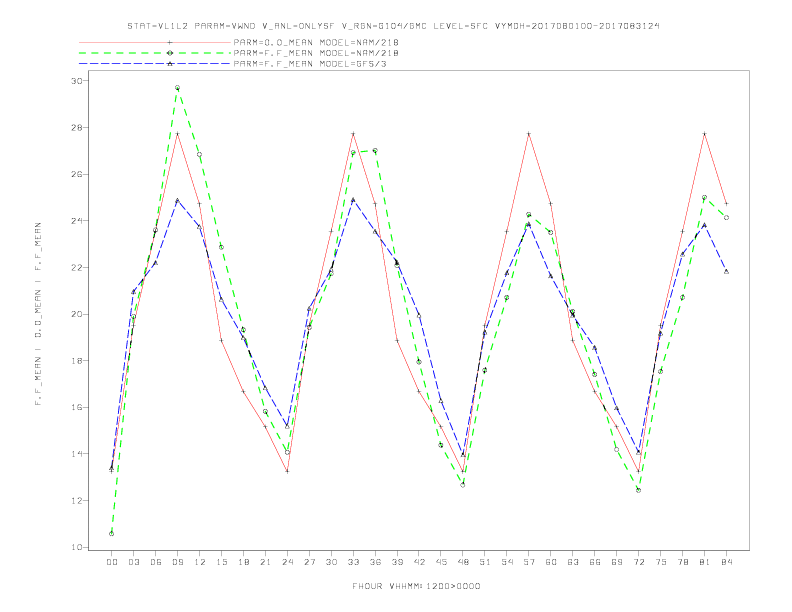Click x-axis forecast hour label 27
Viewport: 792px width, 612px height.
309,562
